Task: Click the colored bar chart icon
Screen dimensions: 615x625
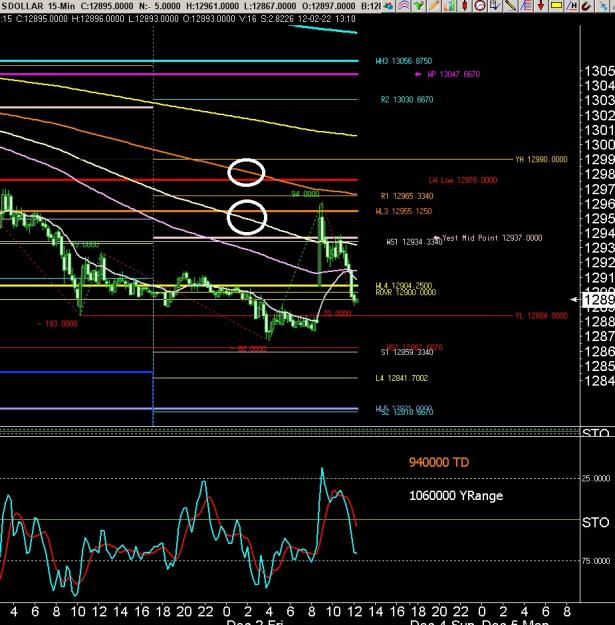Action: click(x=450, y=6)
